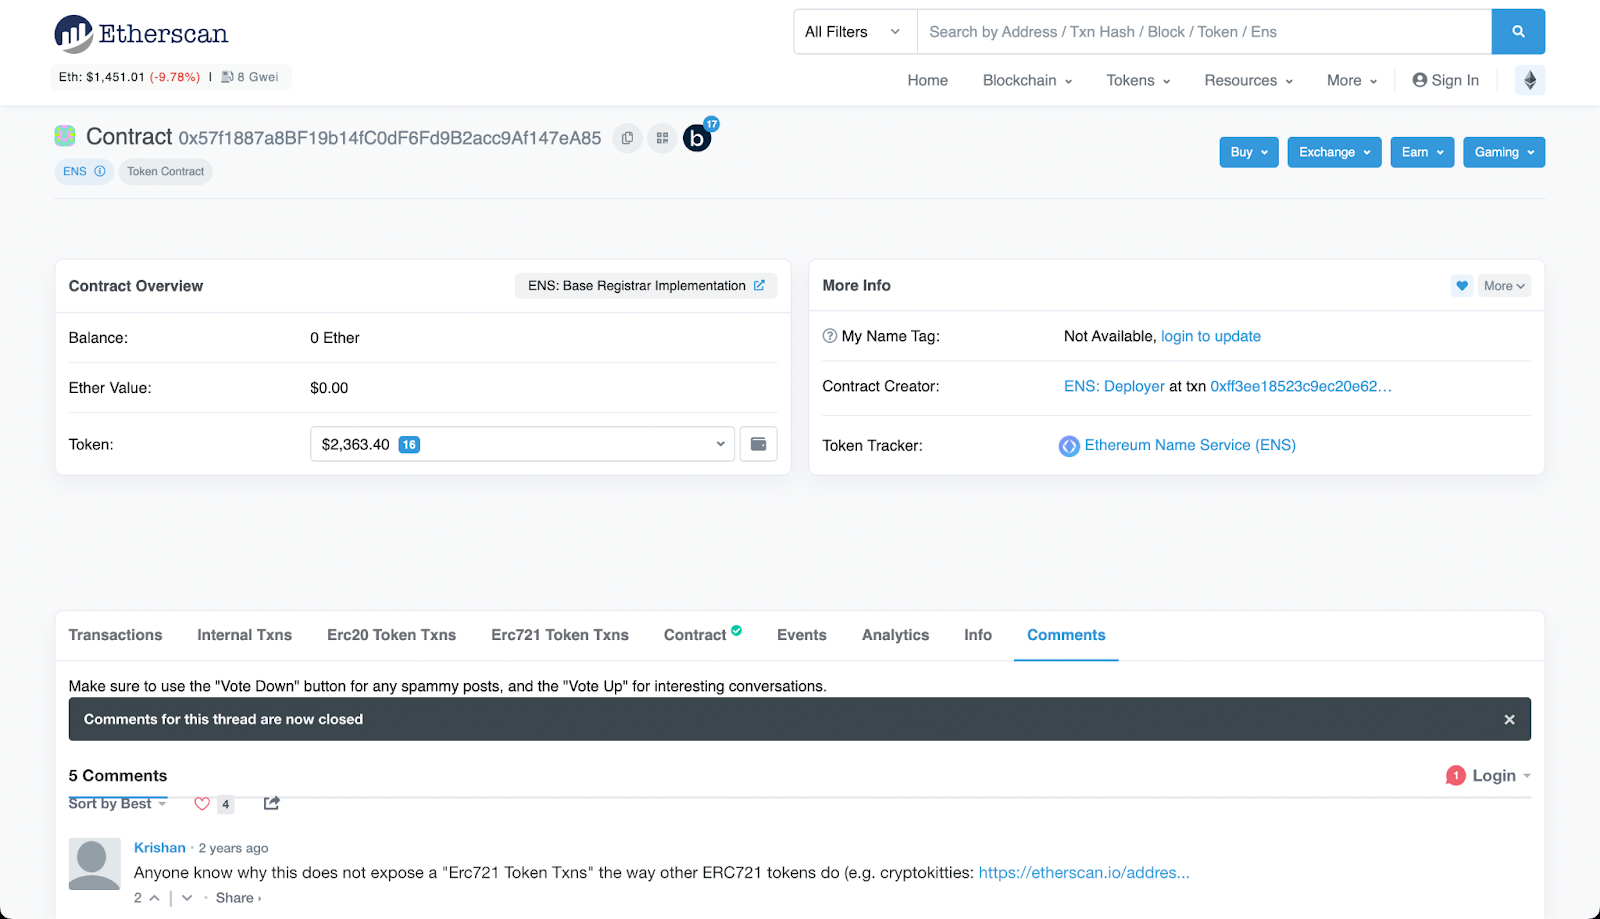This screenshot has width=1600, height=919.
Task: Downvote Krishan's comment
Action: point(187,898)
